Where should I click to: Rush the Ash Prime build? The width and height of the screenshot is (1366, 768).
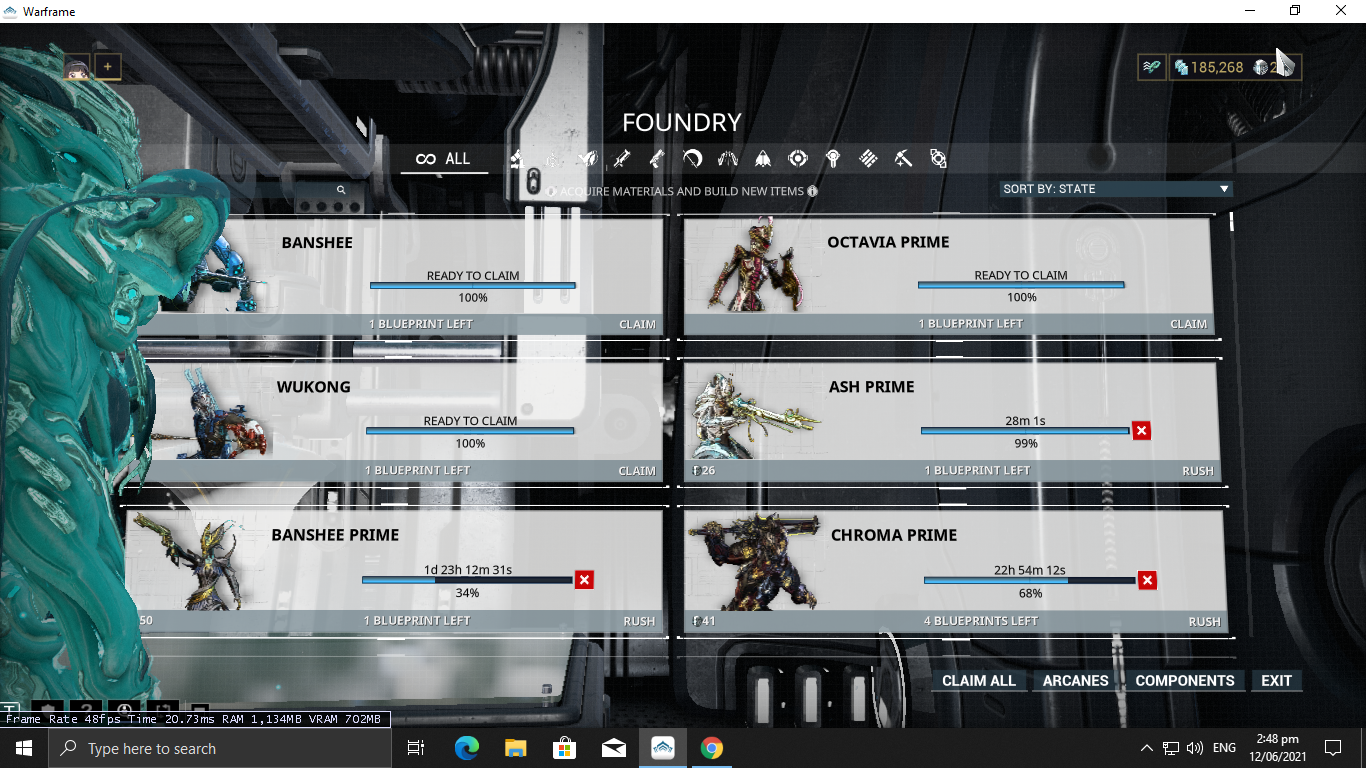[x=1198, y=471]
